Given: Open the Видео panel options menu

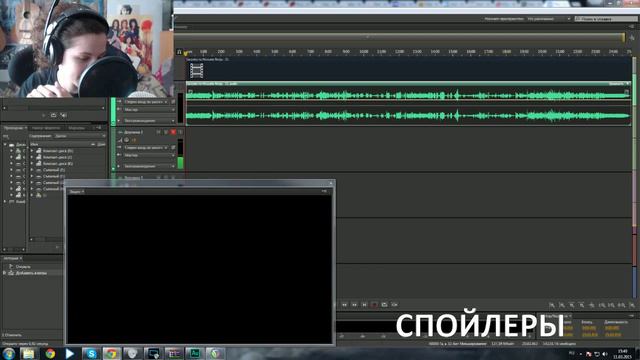Looking at the screenshot, I should tap(324, 191).
